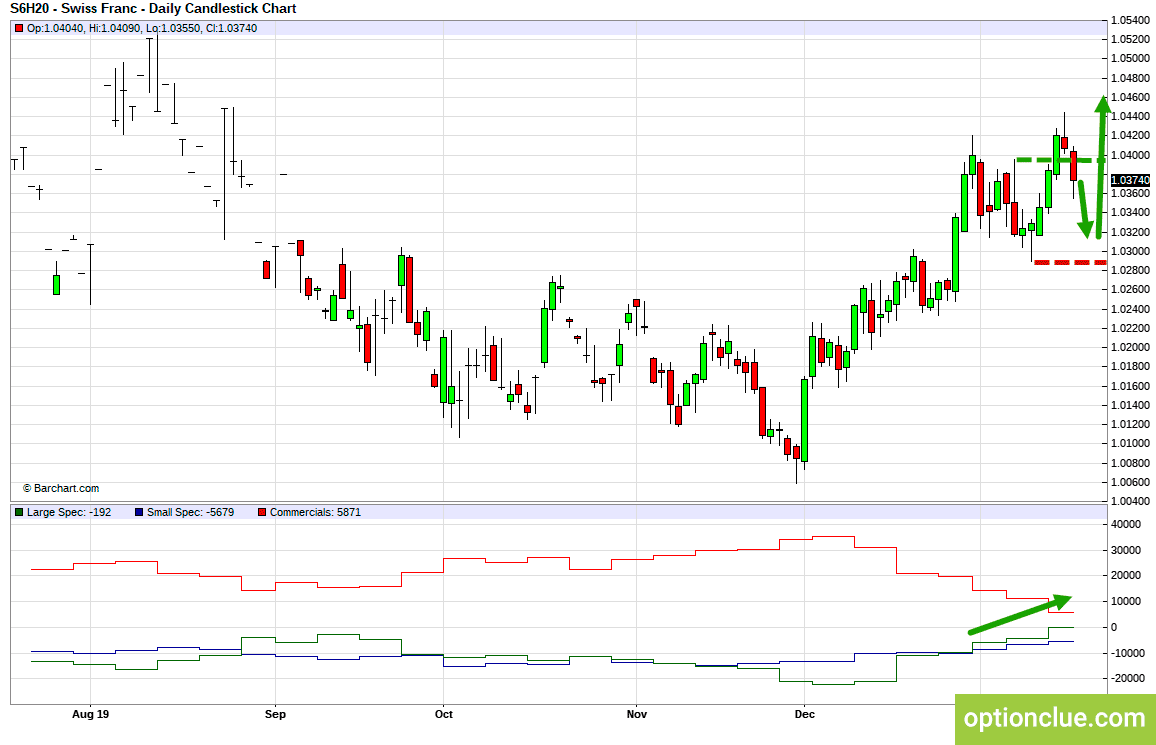Viewport: 1156px width, 745px height.
Task: Click the 1.02400 price axis label
Action: point(1130,309)
